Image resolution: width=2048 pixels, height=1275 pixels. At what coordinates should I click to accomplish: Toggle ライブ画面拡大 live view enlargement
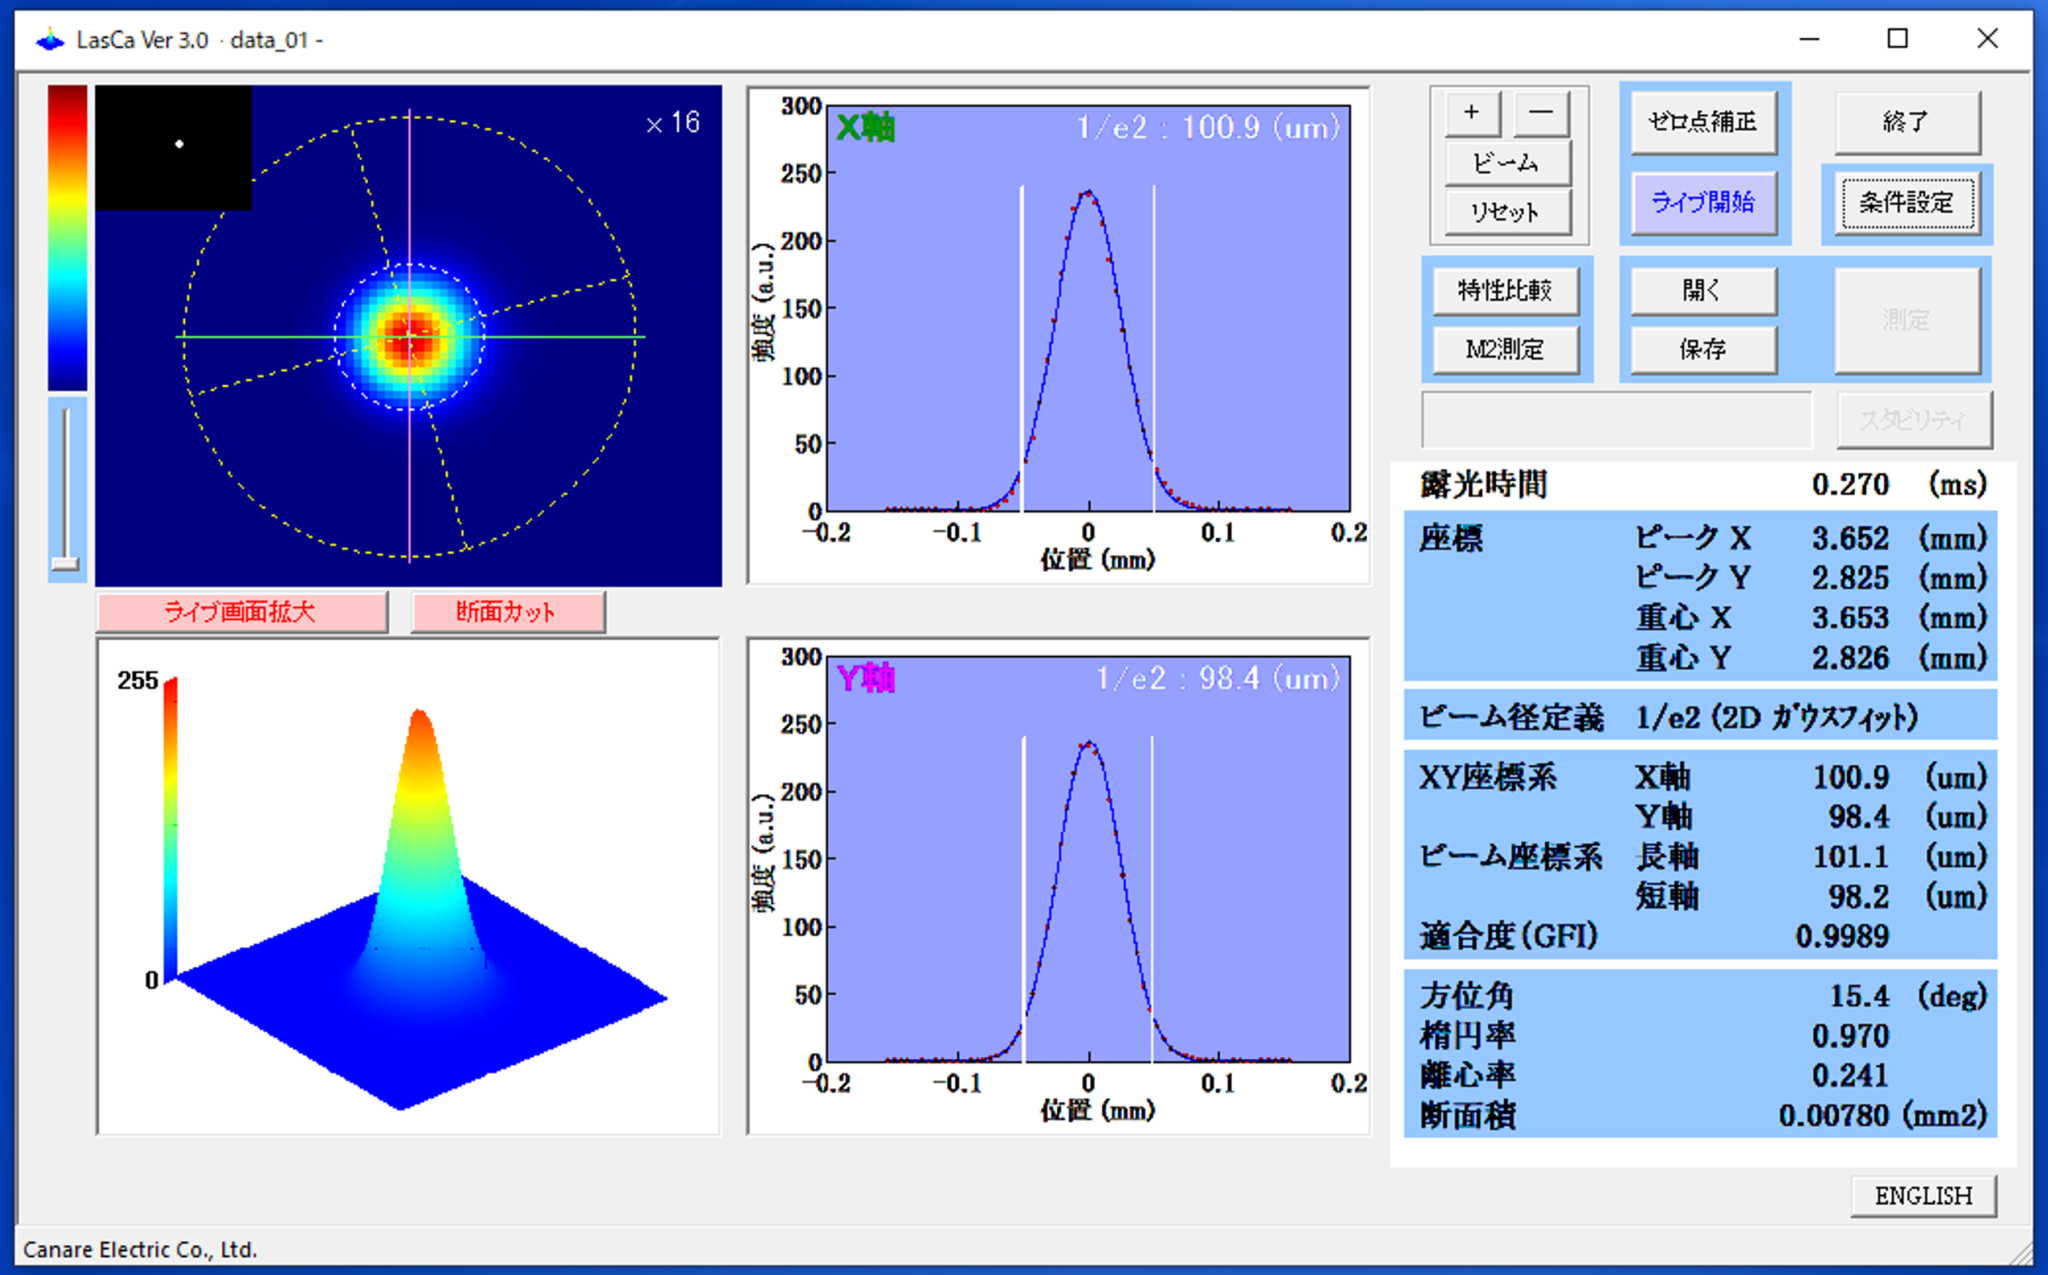pos(241,612)
